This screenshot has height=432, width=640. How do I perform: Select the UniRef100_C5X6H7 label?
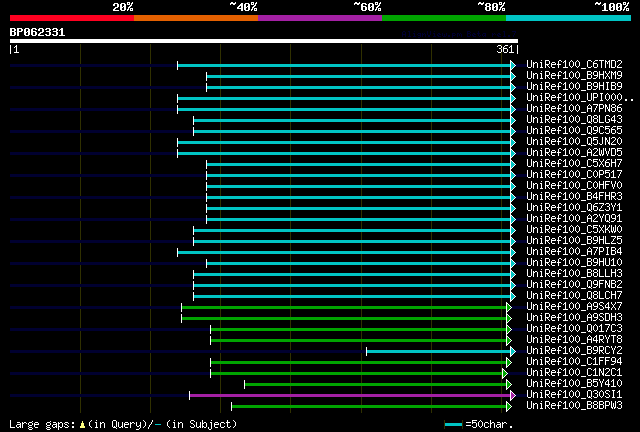pyautogui.click(x=574, y=164)
